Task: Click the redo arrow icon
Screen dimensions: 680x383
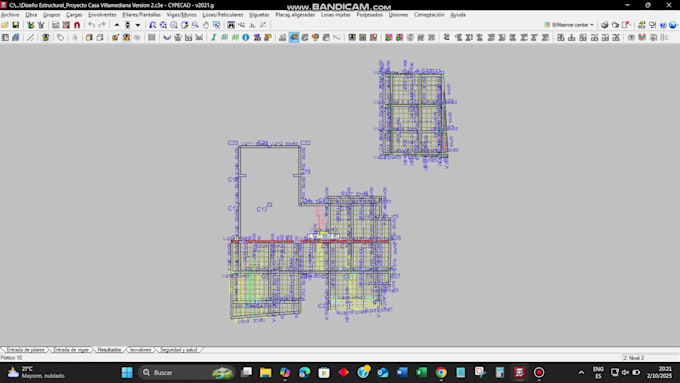Action: click(102, 25)
